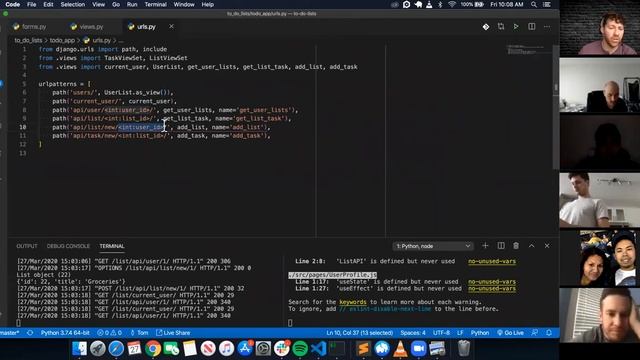
Task: Select Python 3.7.4 64-bit interpreter in status bar
Action: point(65,333)
